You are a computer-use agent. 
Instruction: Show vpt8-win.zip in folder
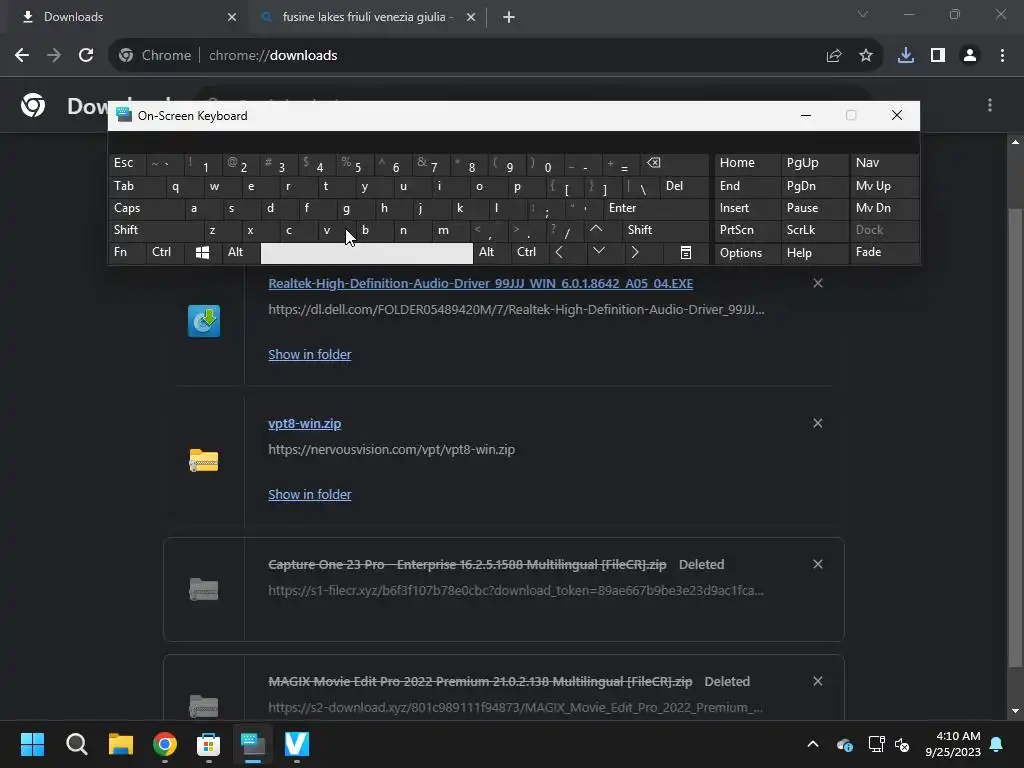(x=310, y=495)
